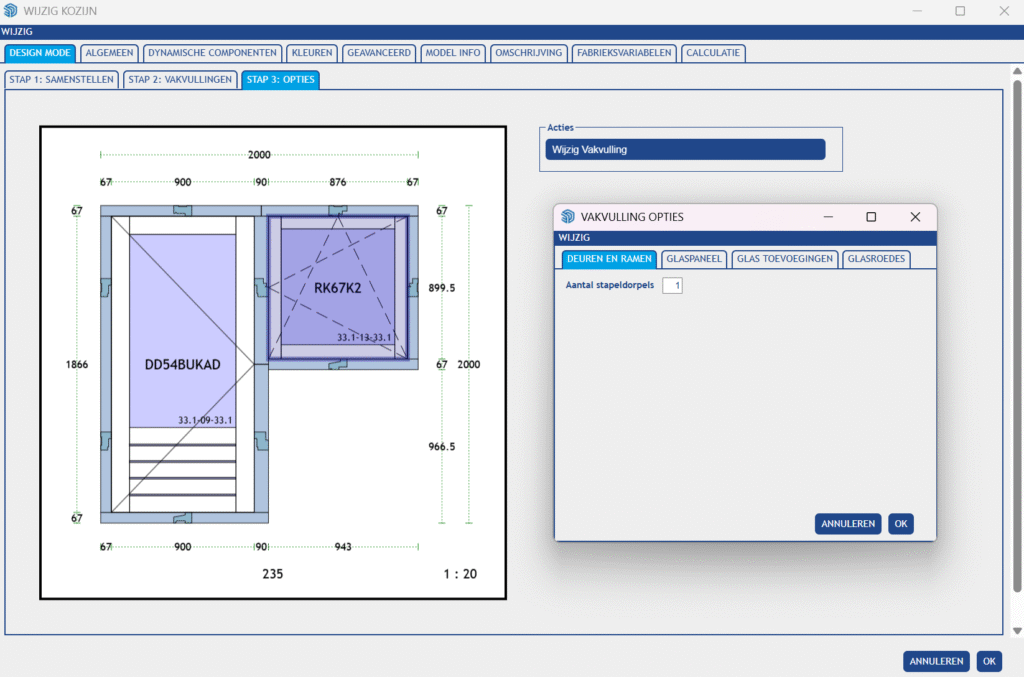Minimize the Vakvulling Opties dialog
The height and width of the screenshot is (677, 1024).
coord(828,217)
